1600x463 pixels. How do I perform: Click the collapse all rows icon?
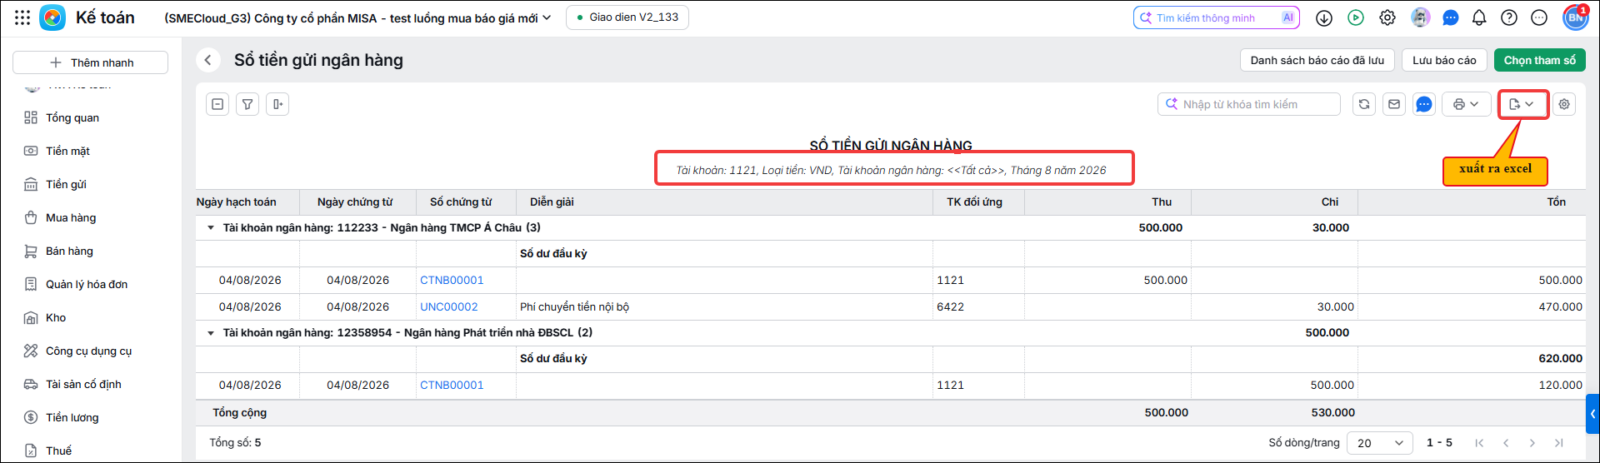[218, 104]
